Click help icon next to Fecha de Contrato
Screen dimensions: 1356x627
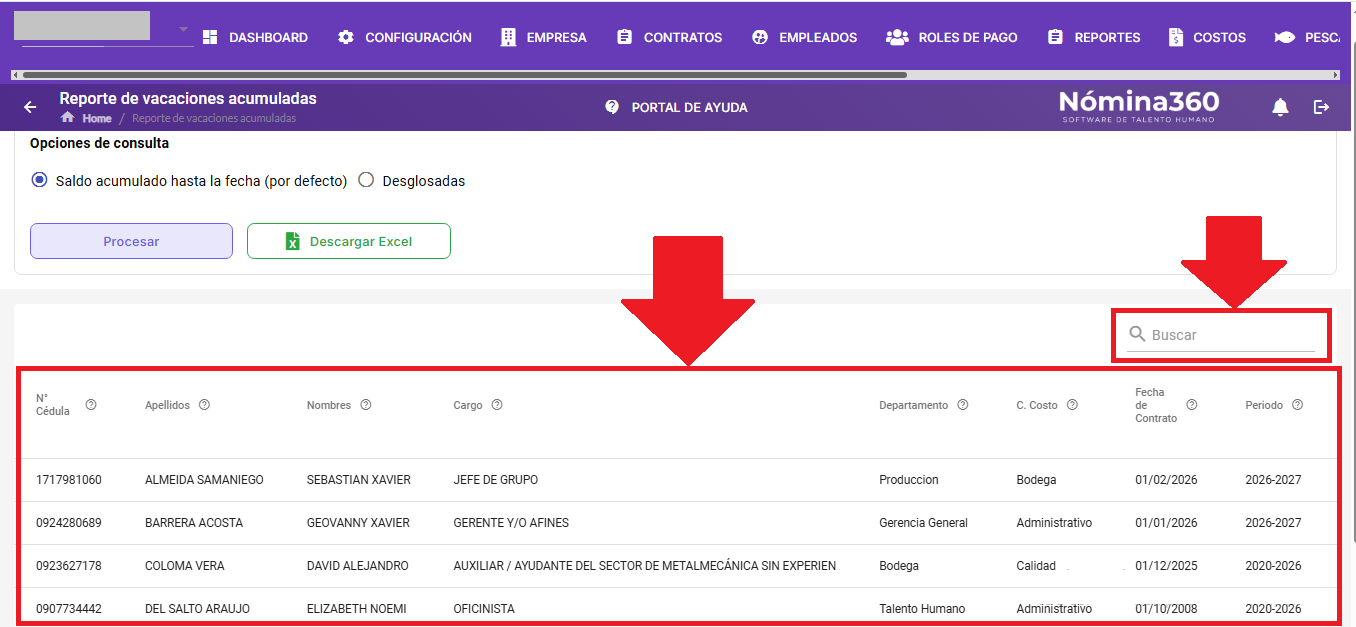(1192, 405)
